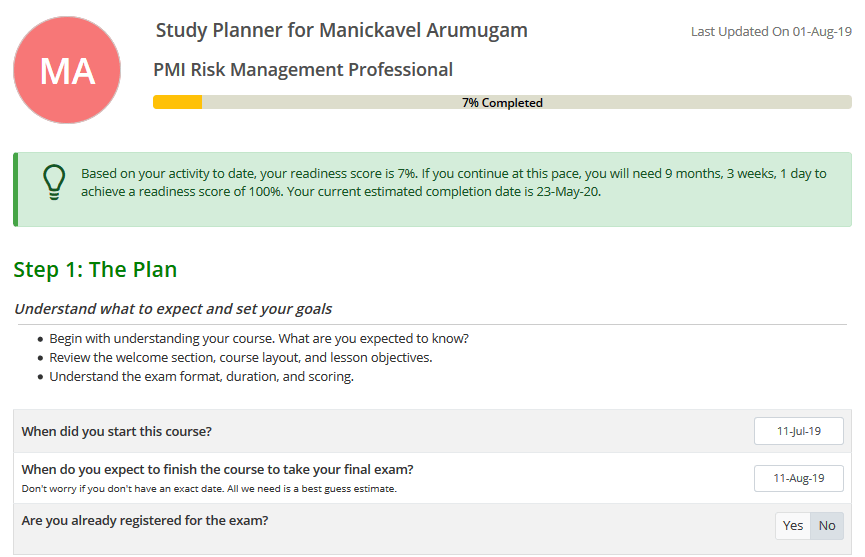The height and width of the screenshot is (557, 865).
Task: Click the lightbulb tip icon
Action: [53, 182]
